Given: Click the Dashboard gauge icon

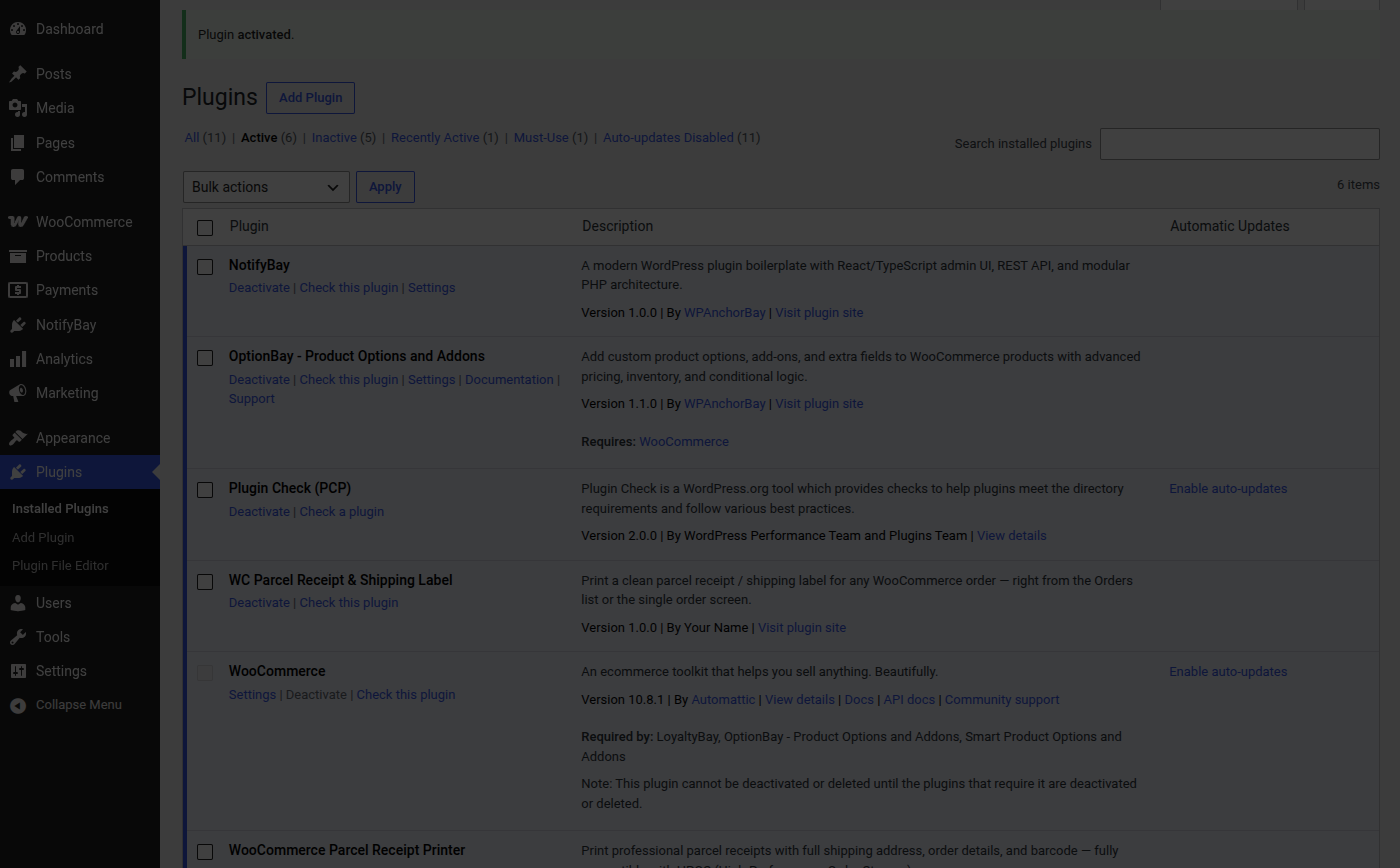Looking at the screenshot, I should click(18, 29).
